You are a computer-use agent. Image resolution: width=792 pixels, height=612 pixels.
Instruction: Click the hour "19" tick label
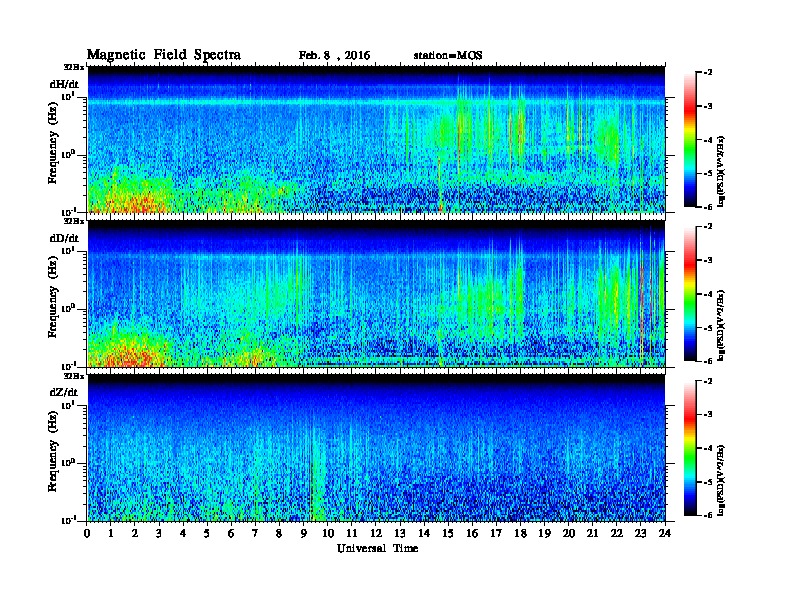point(544,533)
